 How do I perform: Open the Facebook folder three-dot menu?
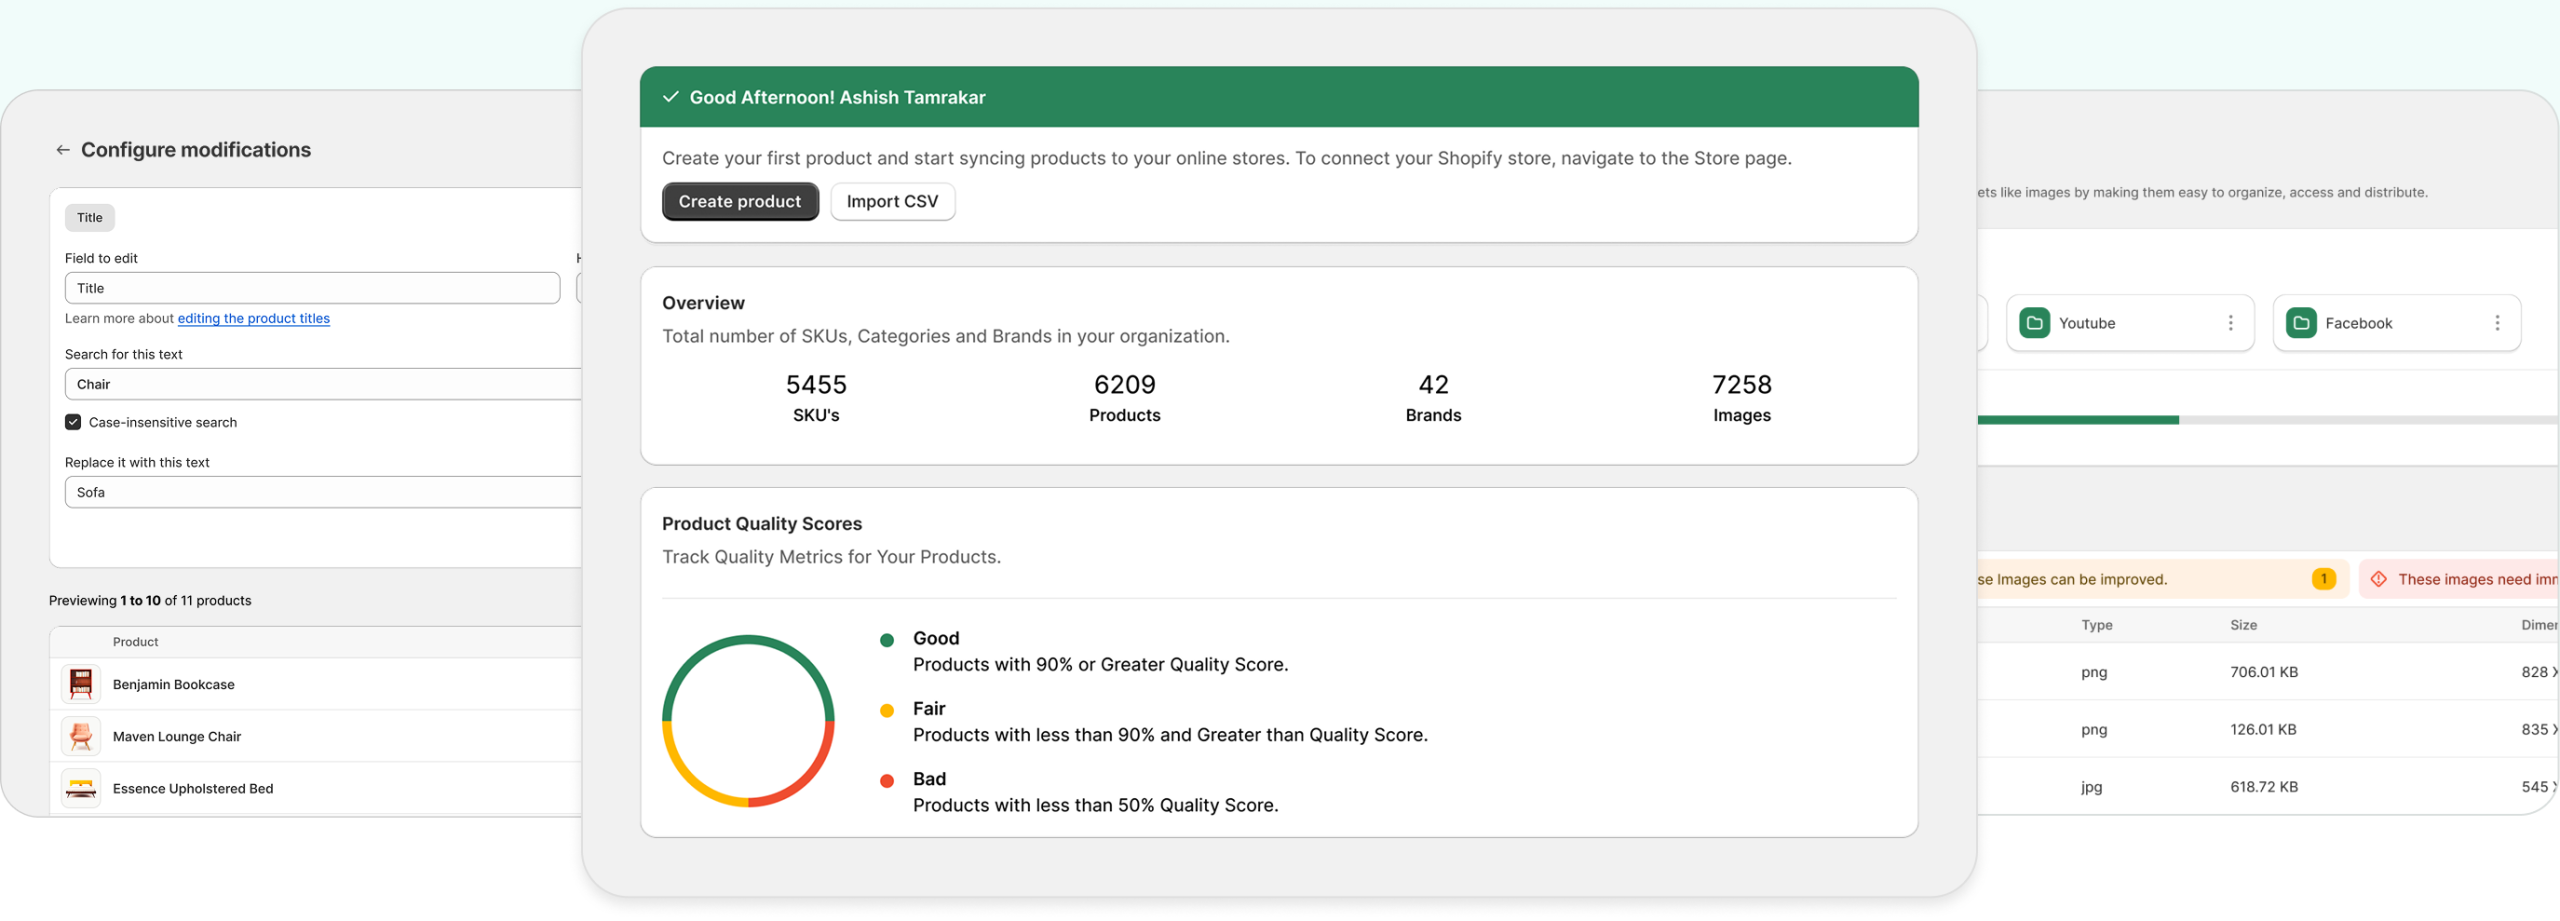pyautogui.click(x=2496, y=323)
